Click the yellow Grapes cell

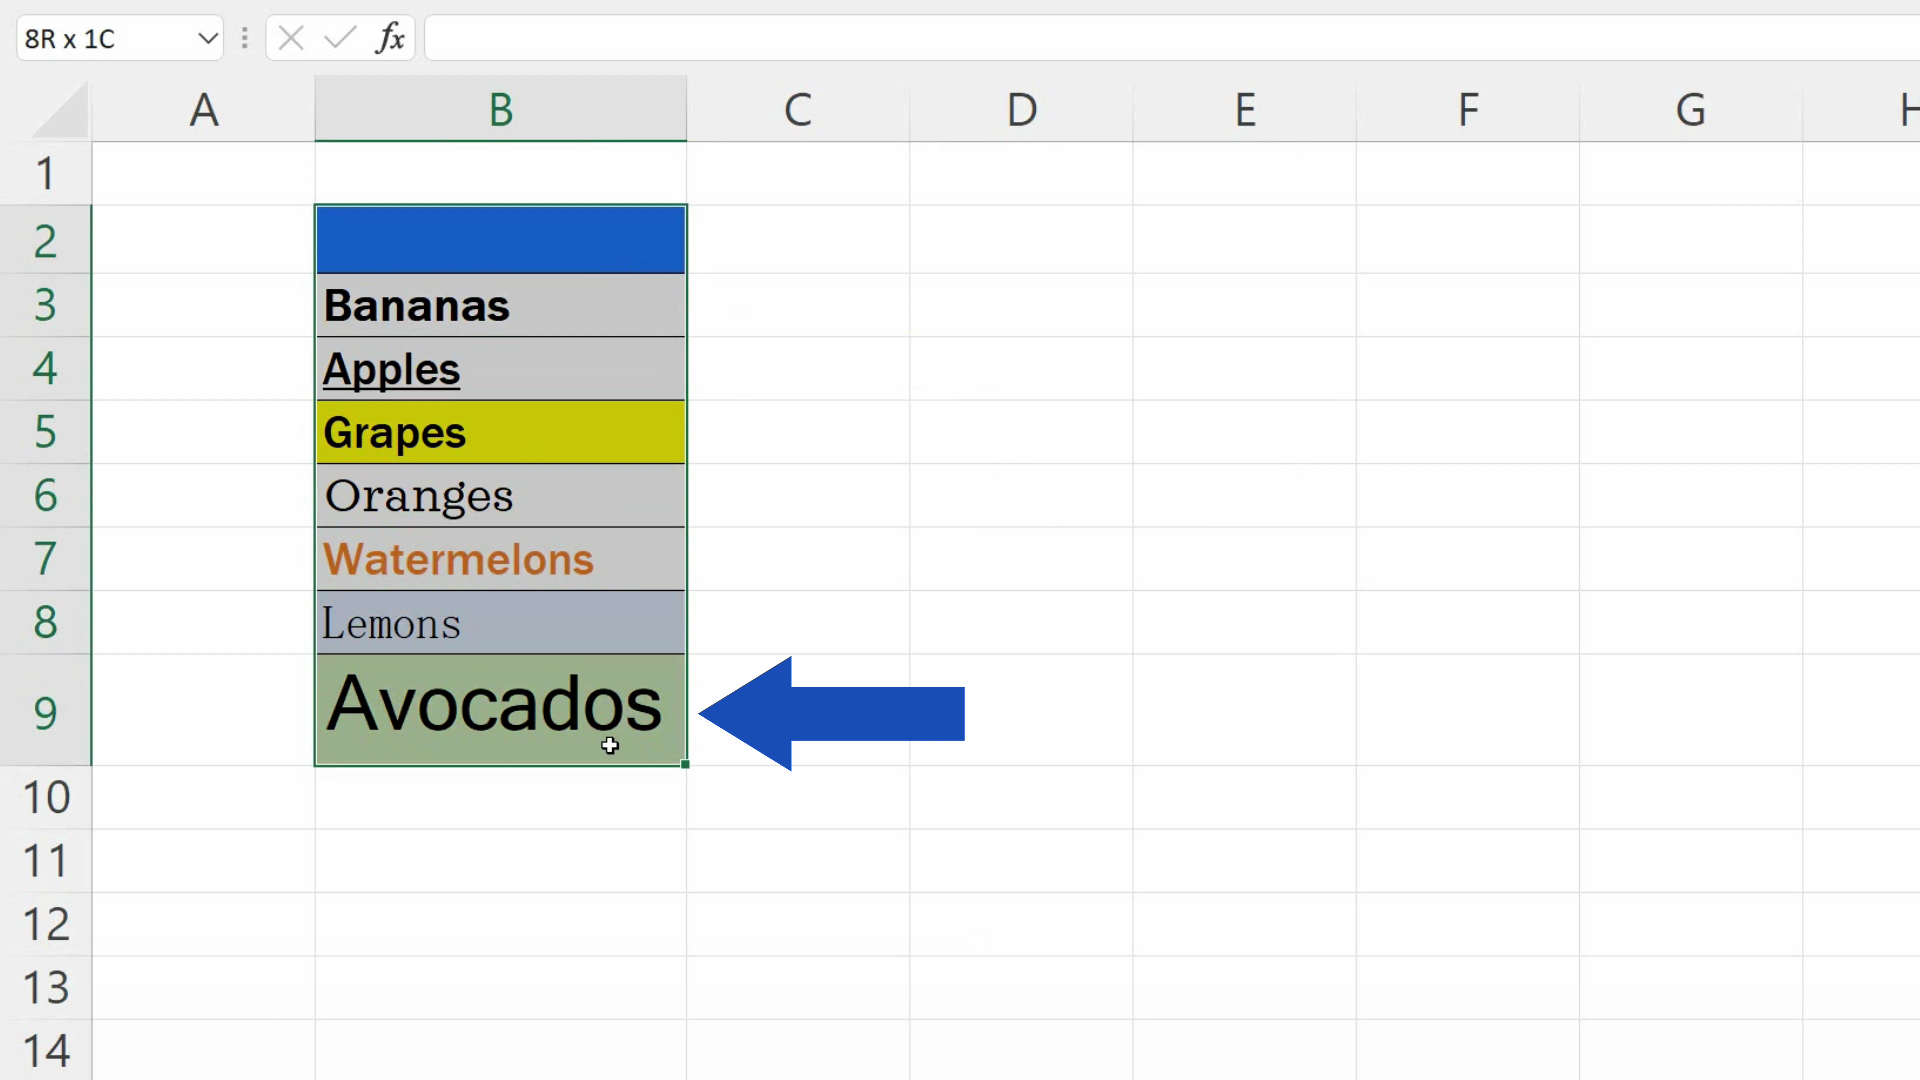pyautogui.click(x=500, y=433)
